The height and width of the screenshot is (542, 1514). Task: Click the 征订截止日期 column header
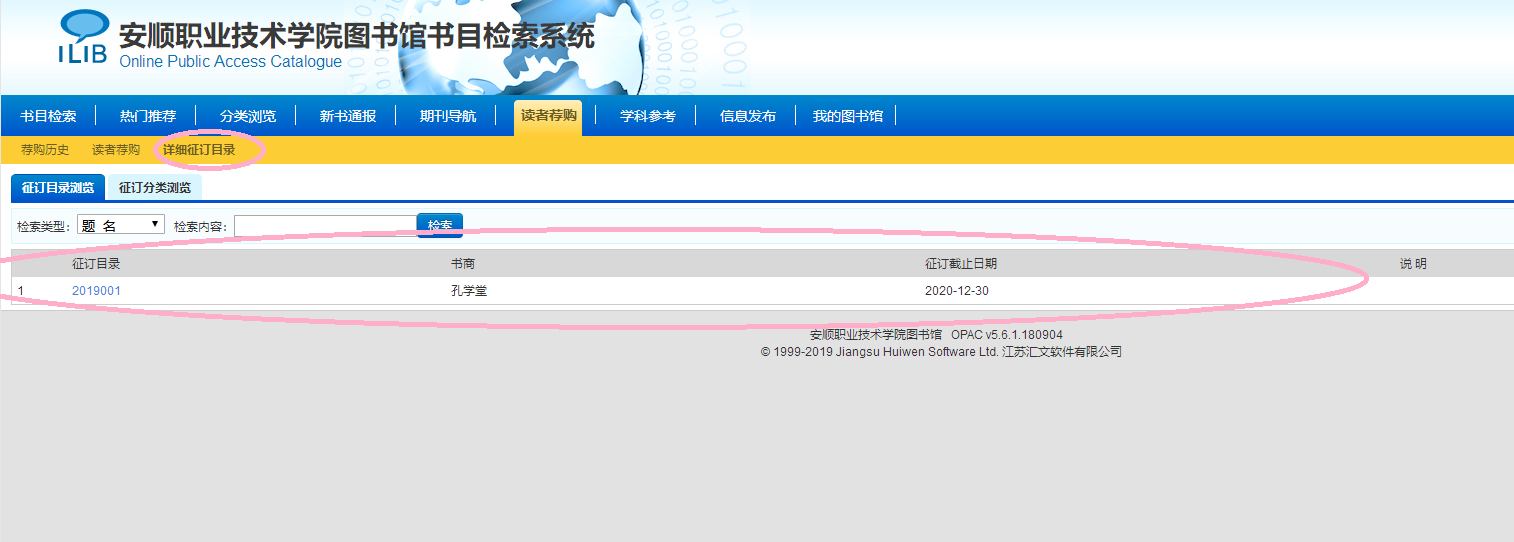coord(960,264)
